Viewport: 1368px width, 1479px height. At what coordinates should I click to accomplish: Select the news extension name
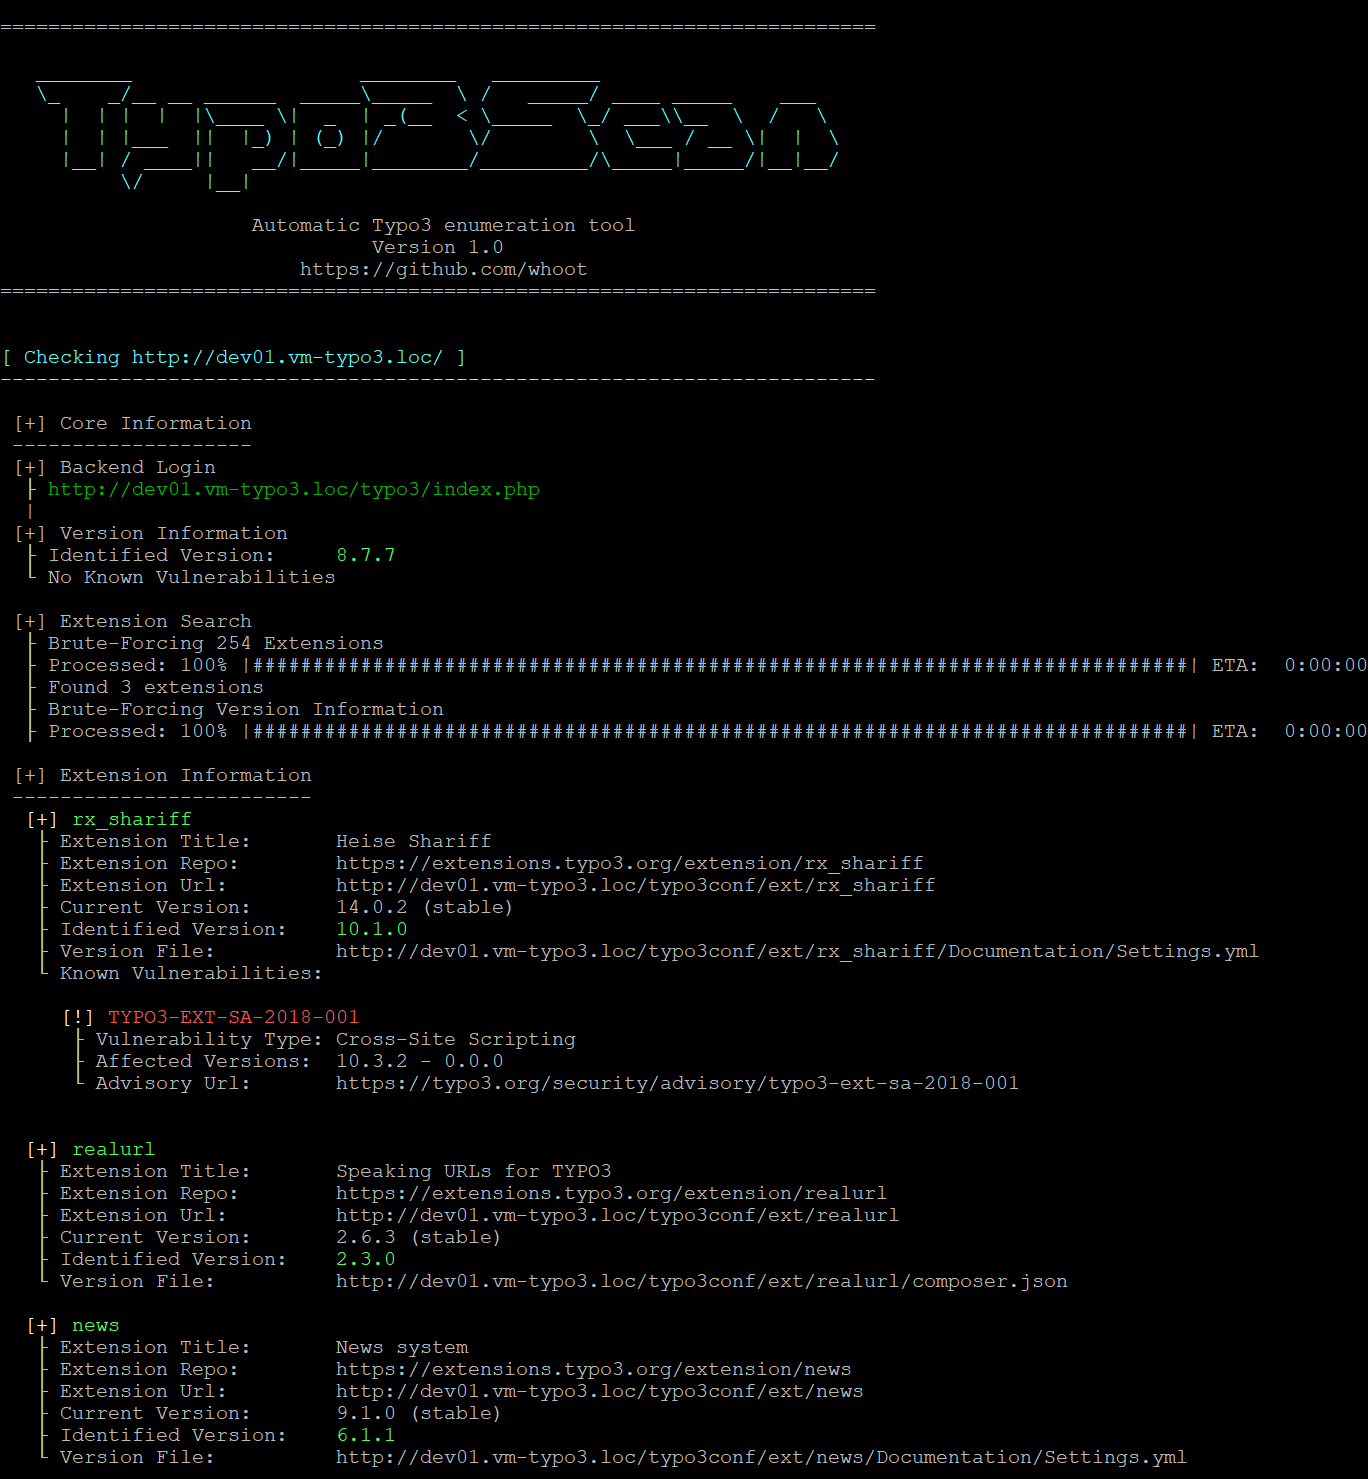95,1325
